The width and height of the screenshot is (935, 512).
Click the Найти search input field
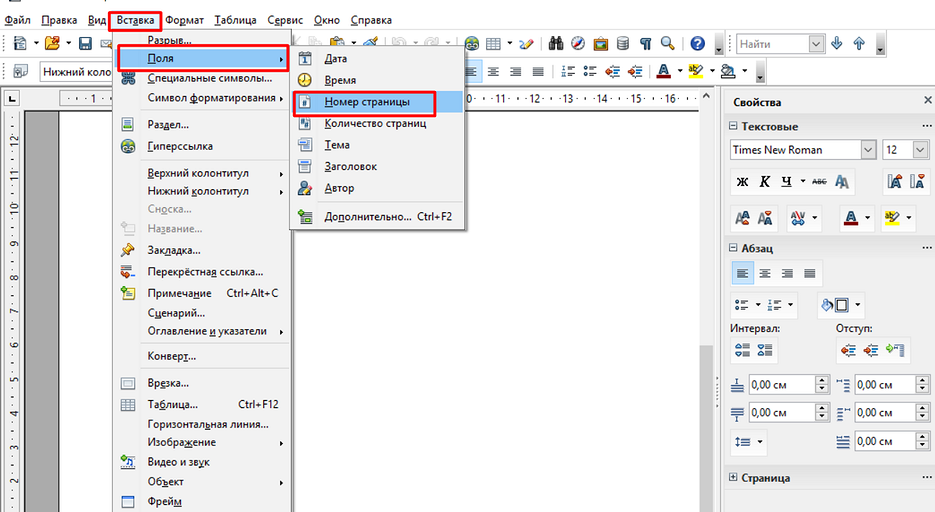(x=772, y=44)
